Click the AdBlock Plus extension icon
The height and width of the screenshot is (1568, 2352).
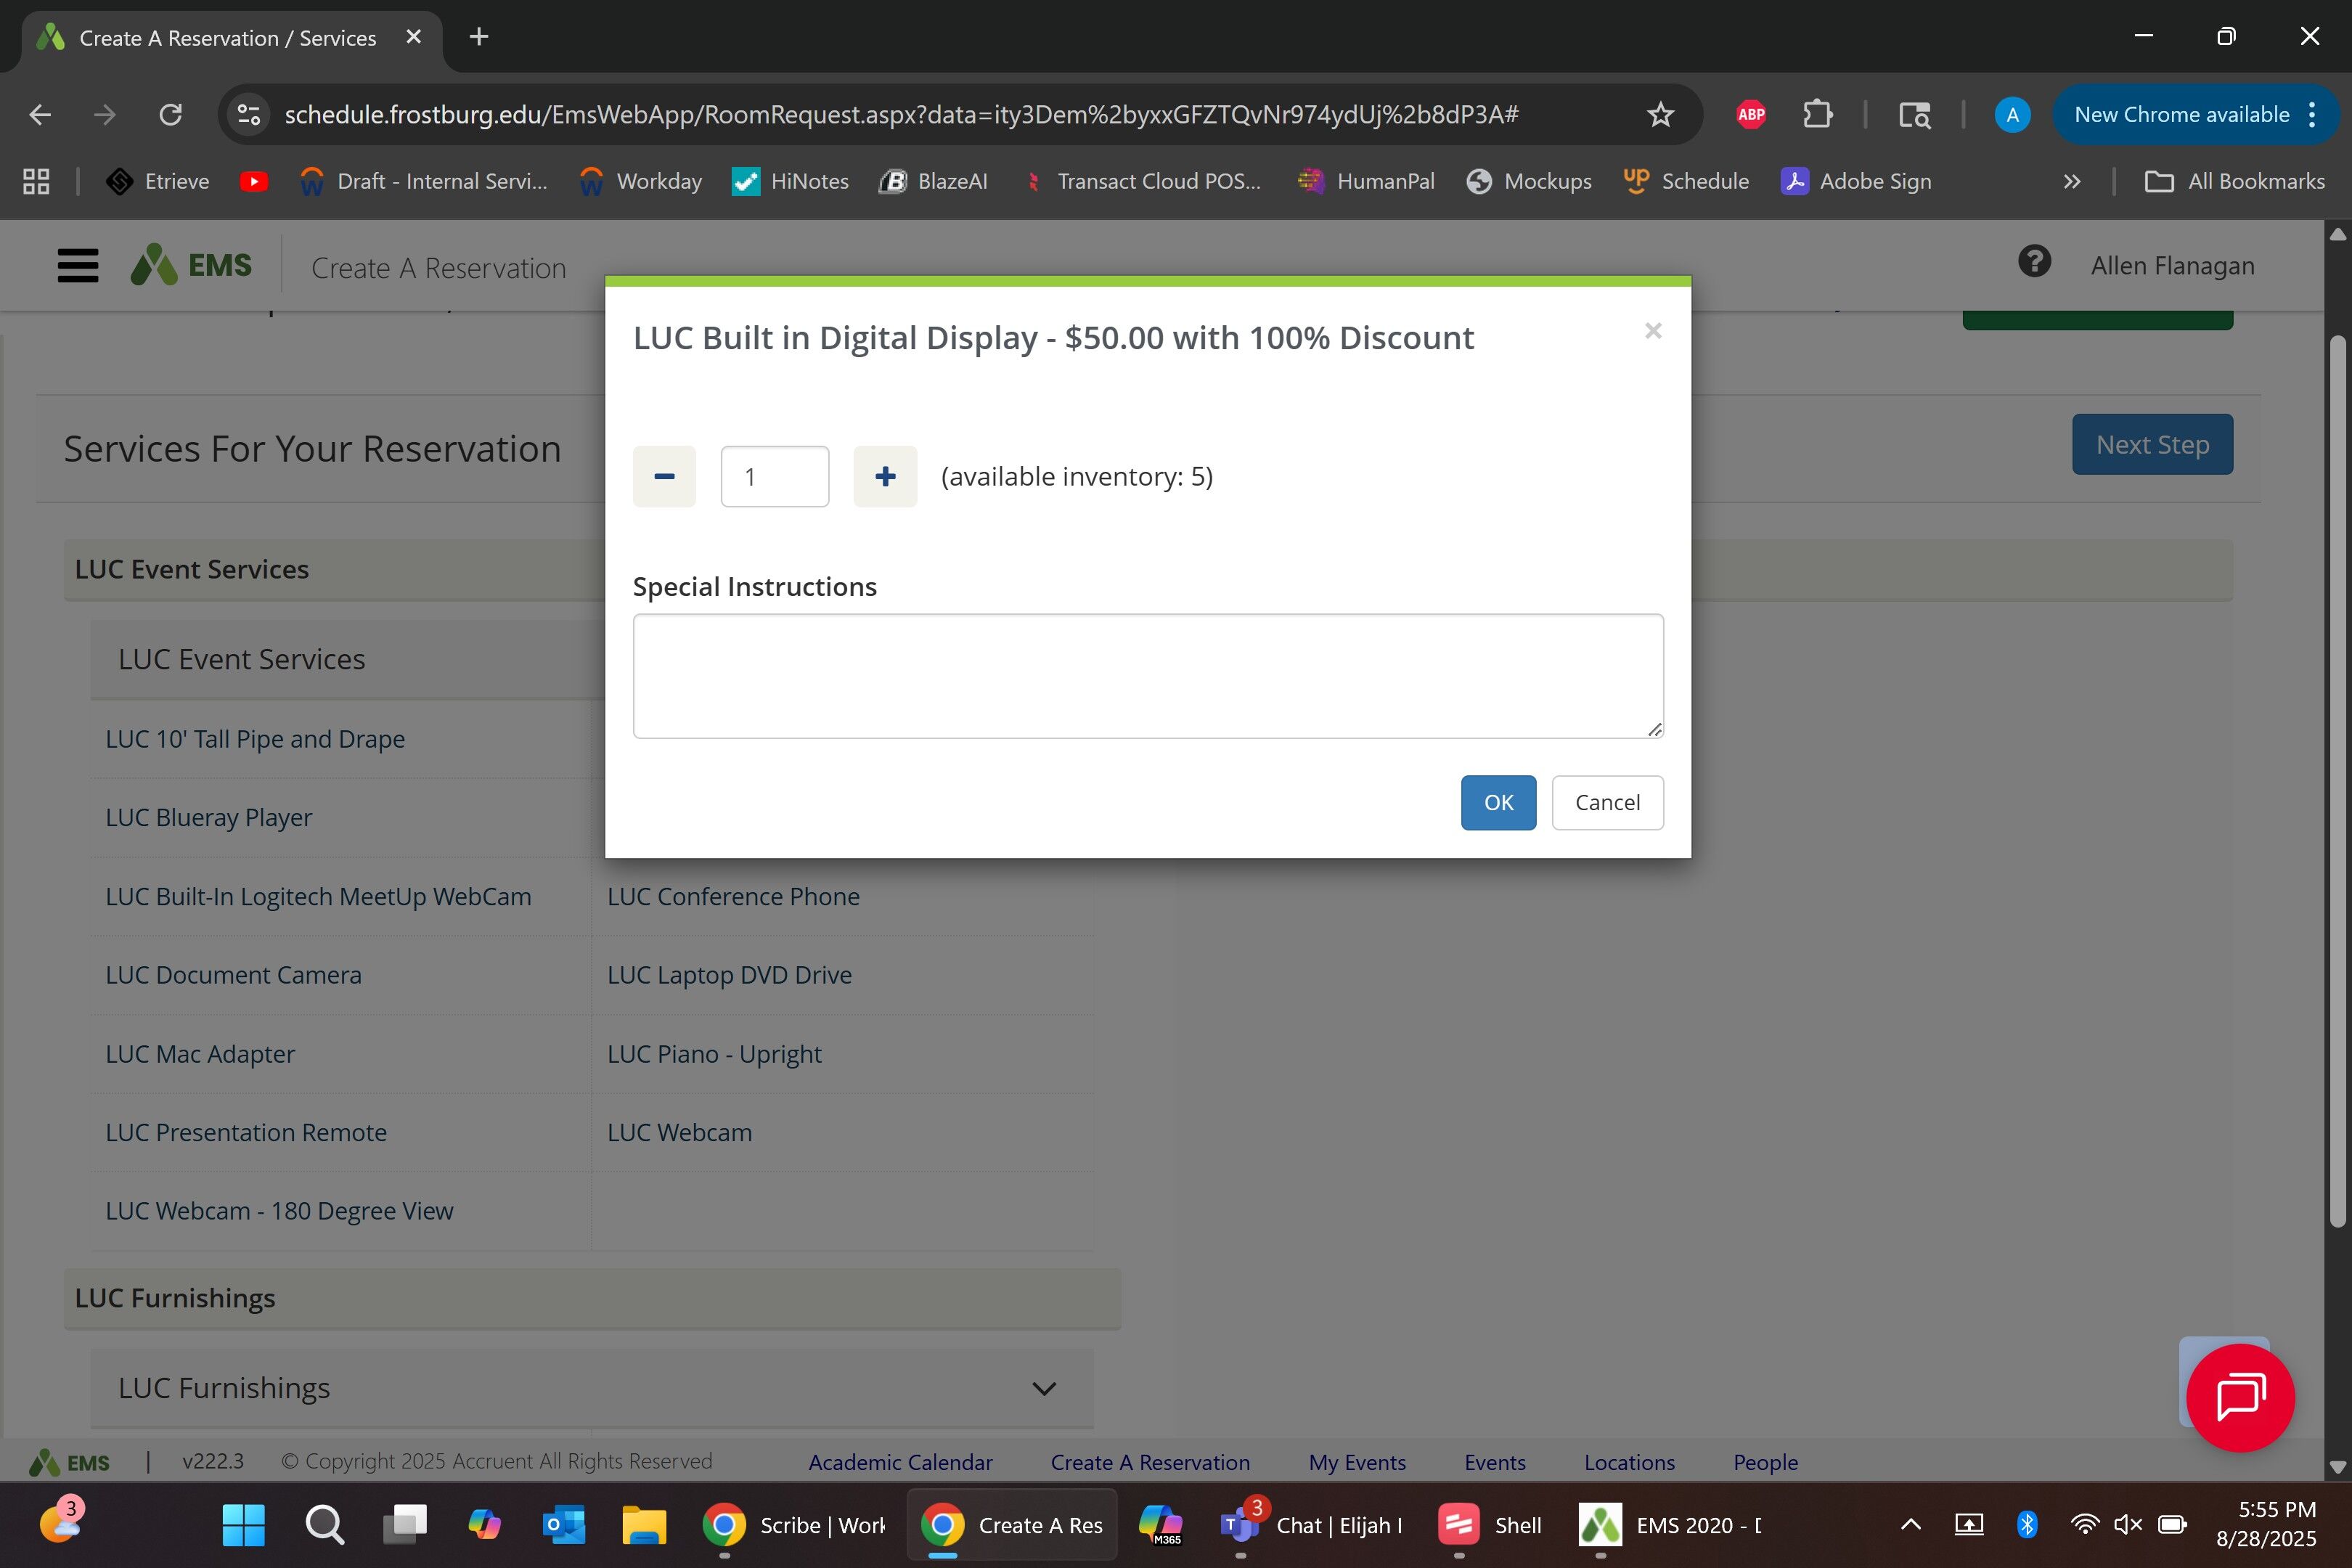coord(1751,115)
